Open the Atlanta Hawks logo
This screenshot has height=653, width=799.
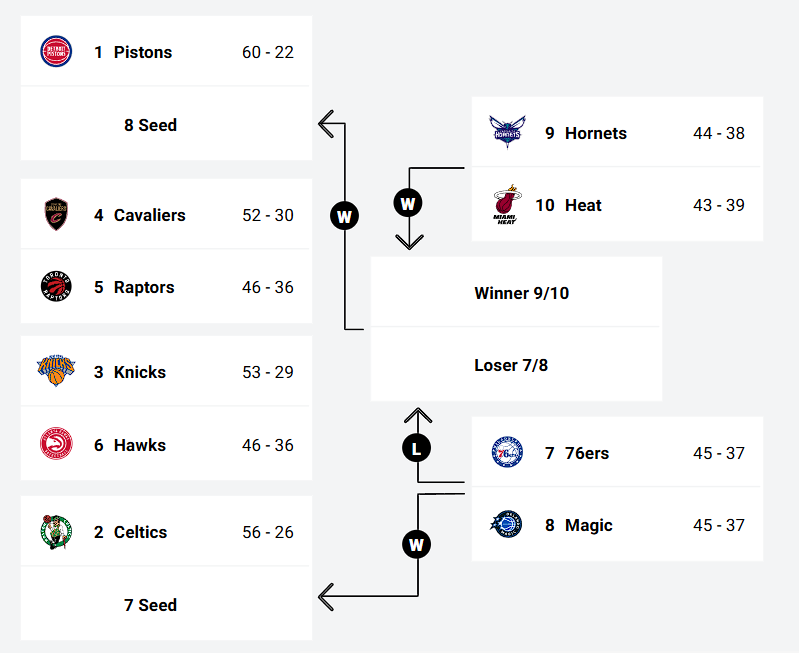coord(56,444)
